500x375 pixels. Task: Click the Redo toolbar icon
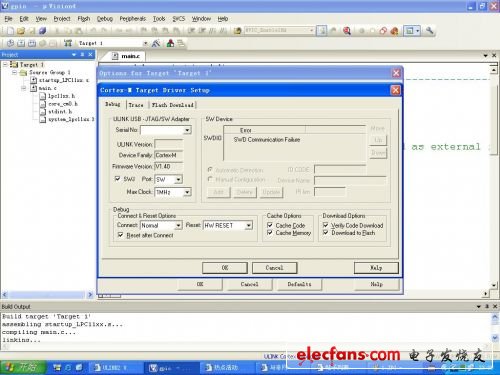(104, 31)
